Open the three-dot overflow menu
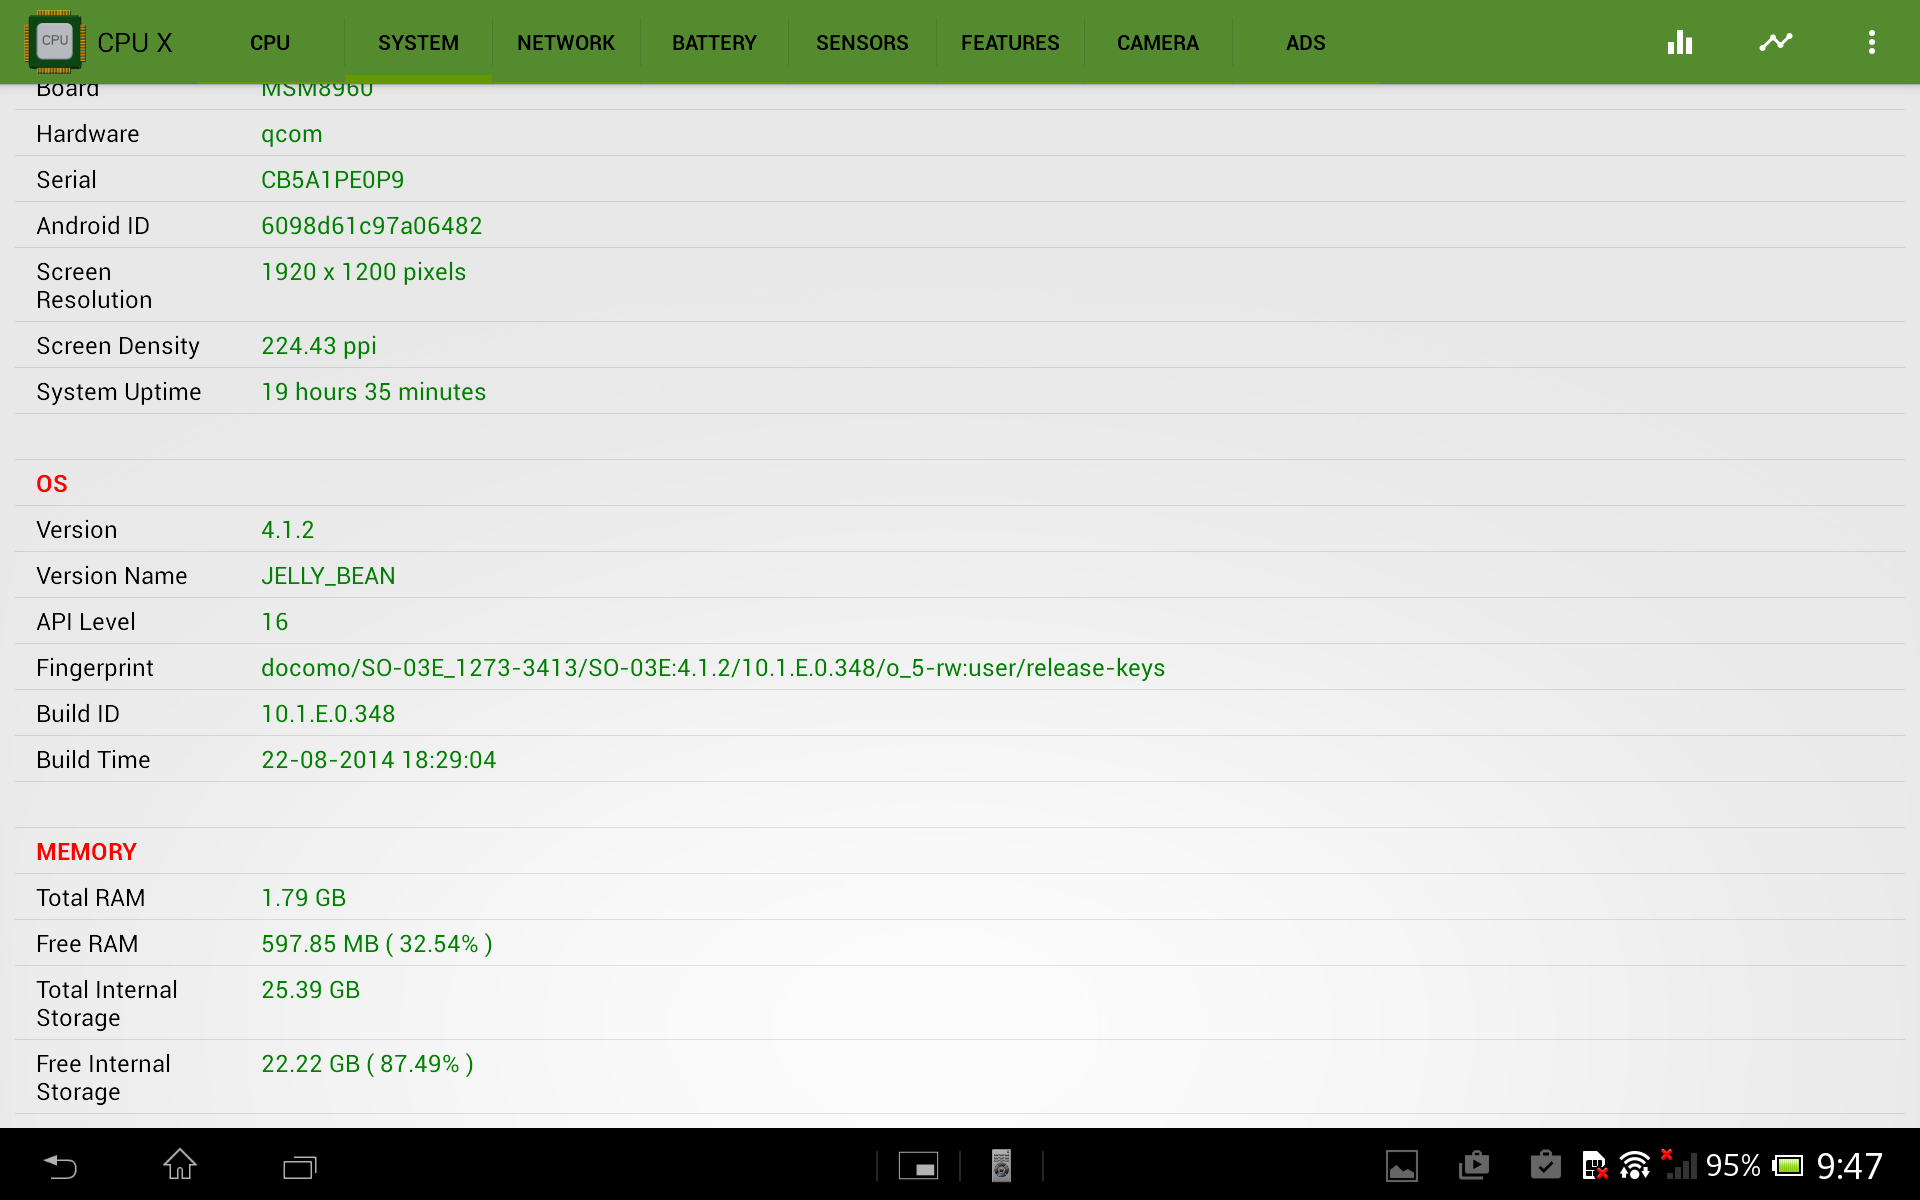1920x1200 pixels. point(1871,42)
